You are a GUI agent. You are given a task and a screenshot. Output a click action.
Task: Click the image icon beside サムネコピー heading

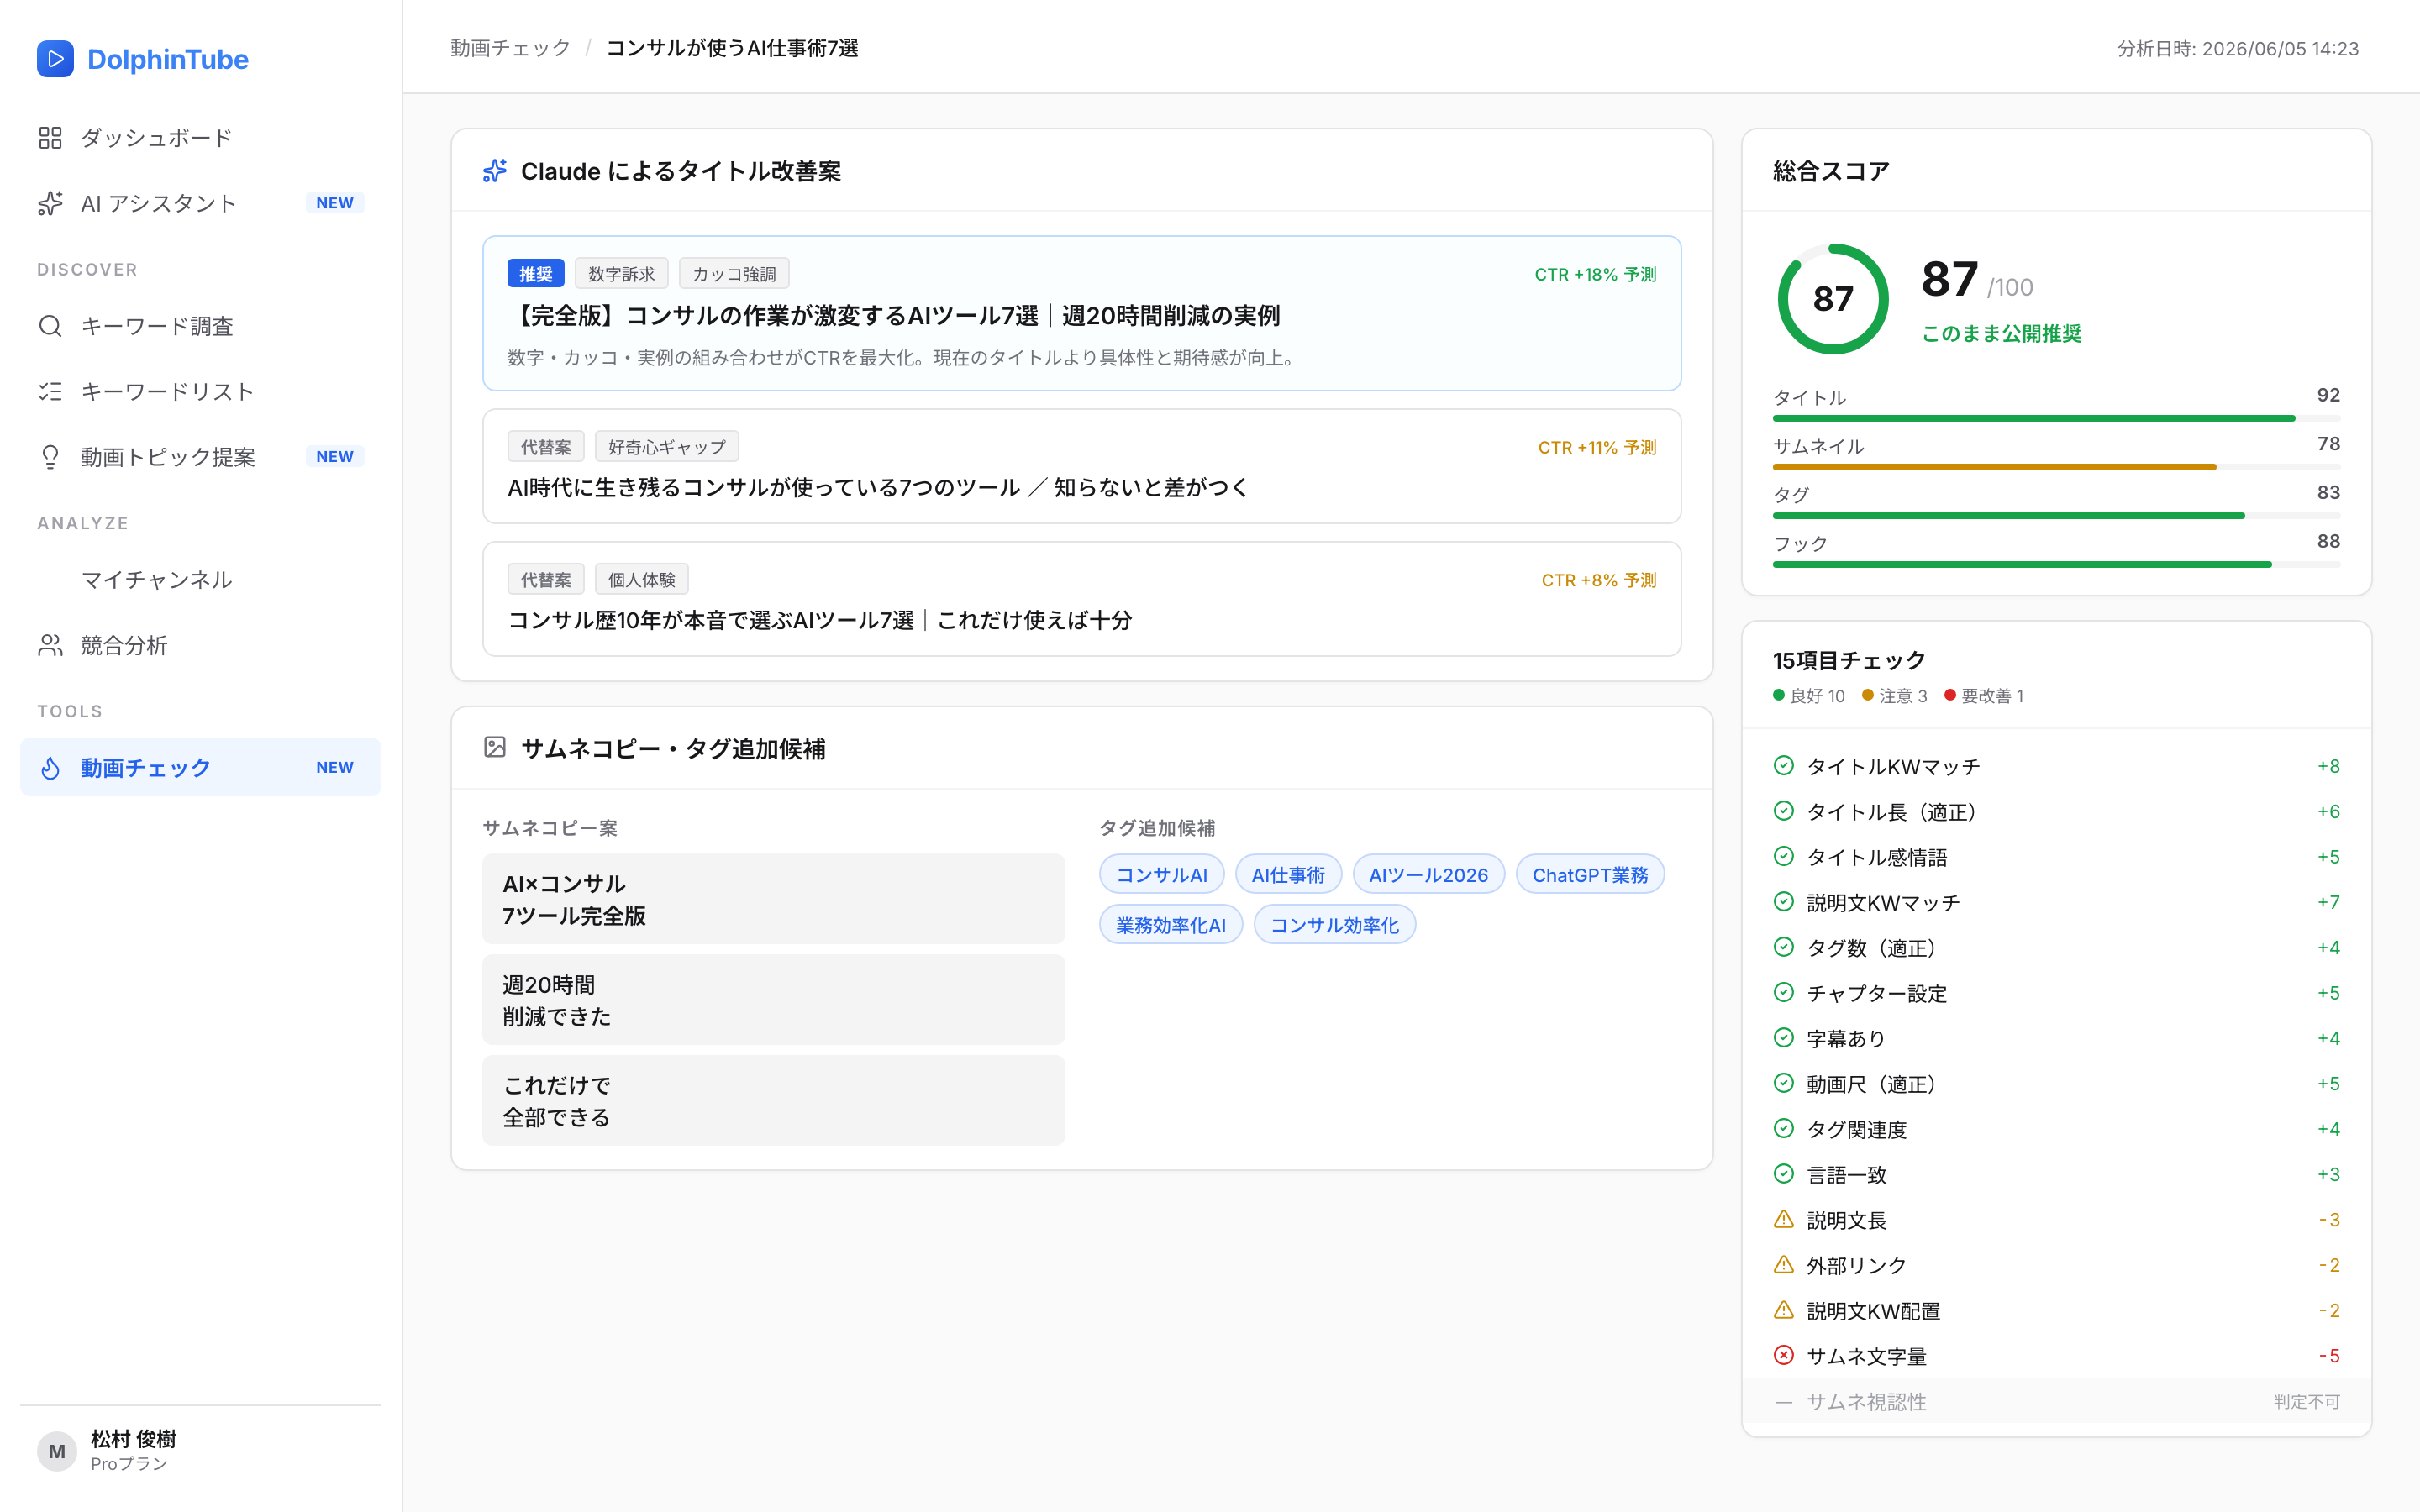coord(495,748)
